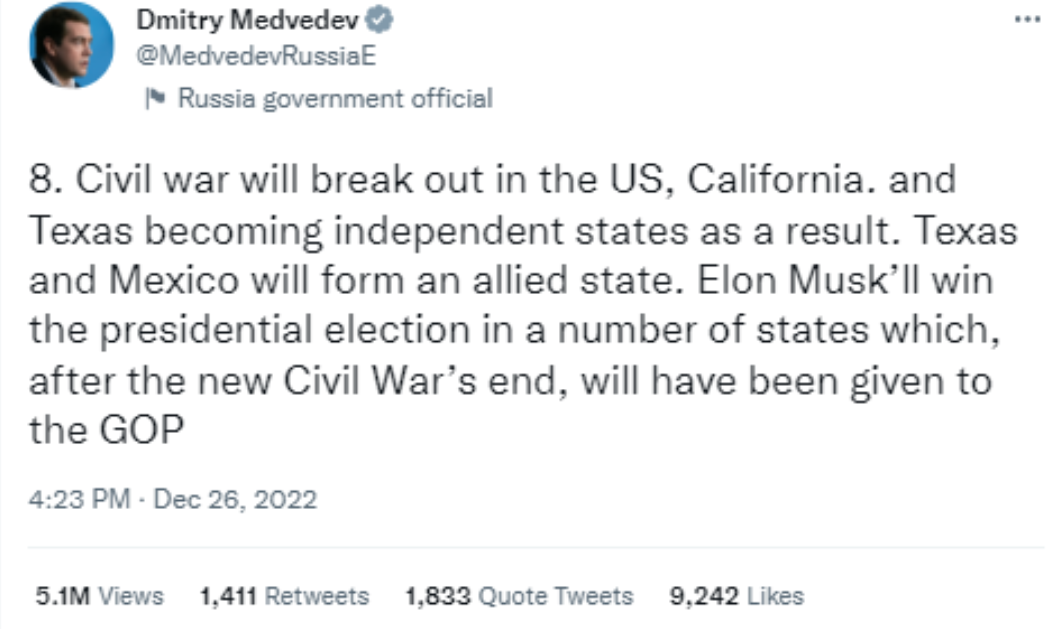
Task: Click the Russia government official label
Action: (334, 99)
